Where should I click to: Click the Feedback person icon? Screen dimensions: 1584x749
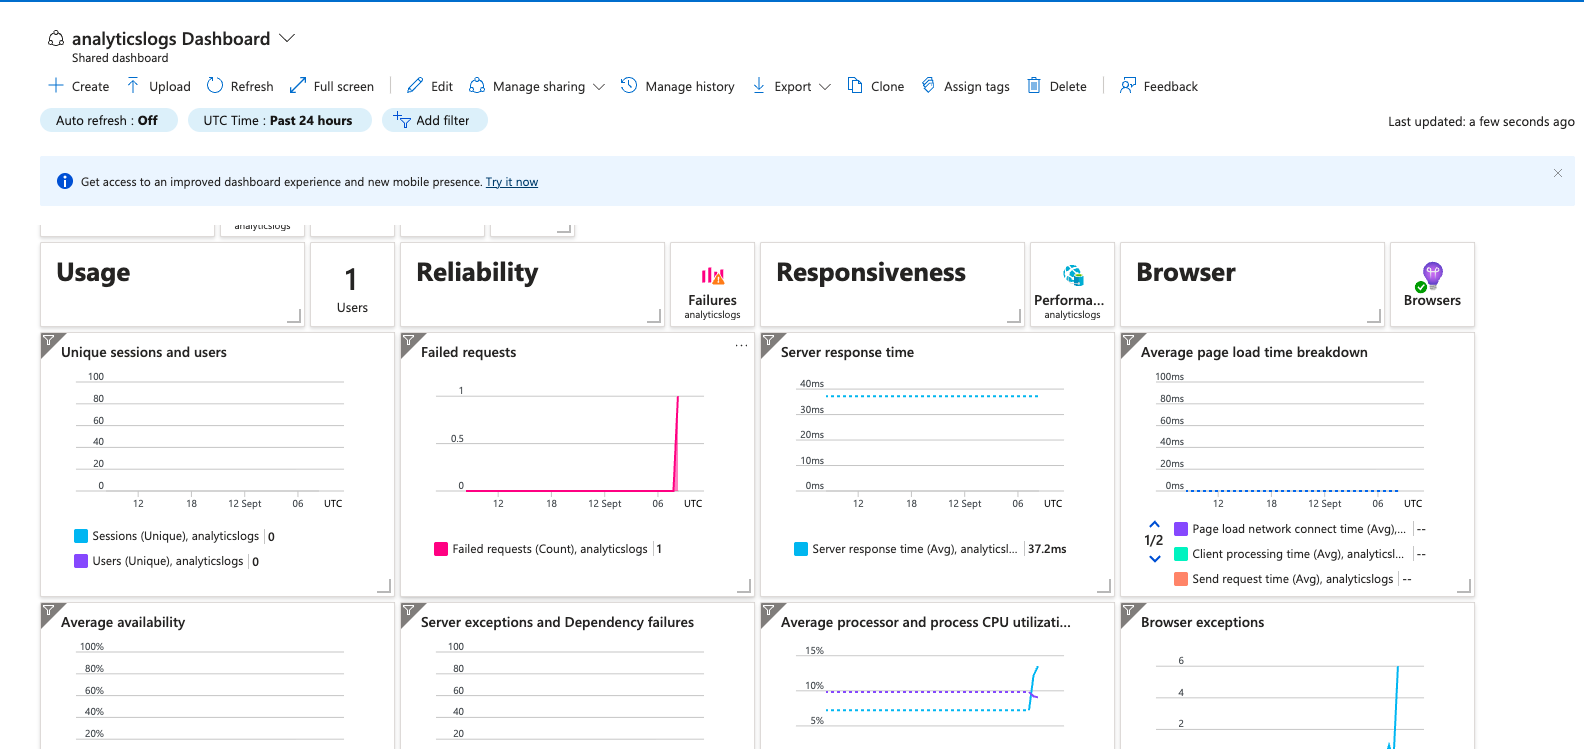click(1128, 86)
